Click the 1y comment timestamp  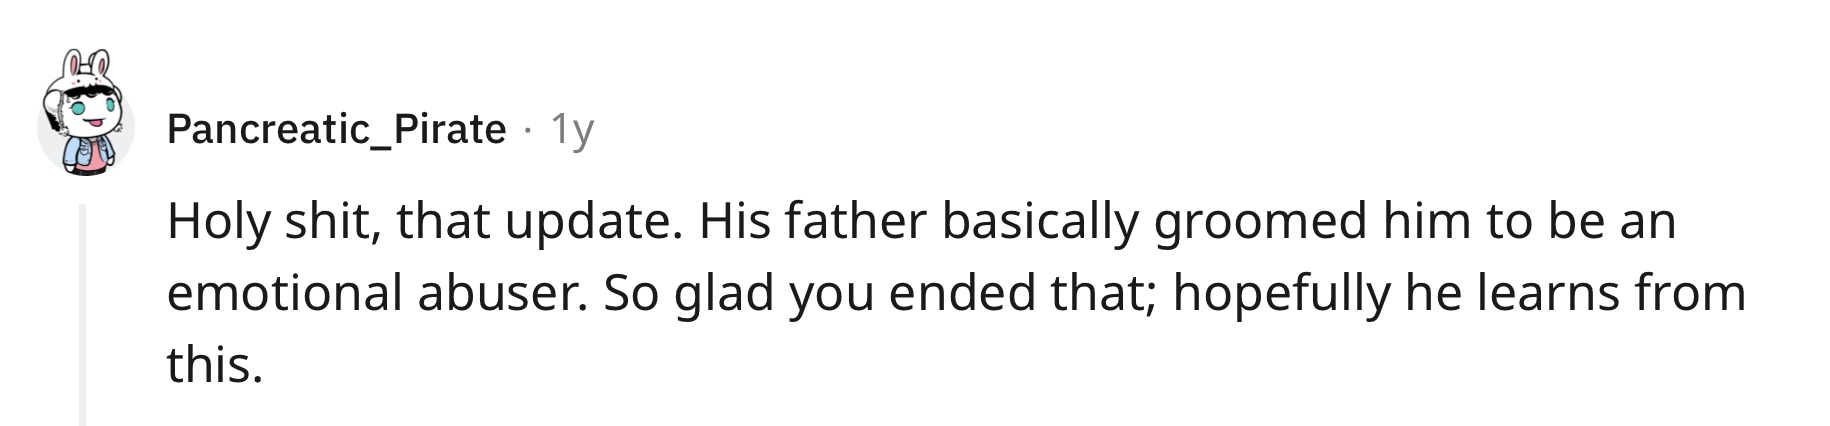point(573,129)
